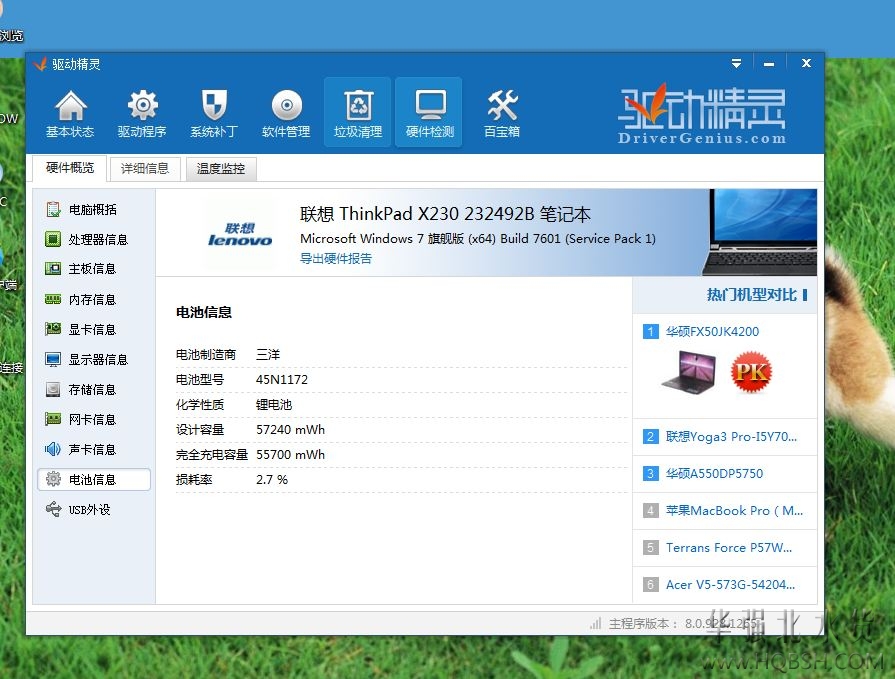Click the 热门机型对比 heading
Screen dimensions: 895x679
(x=751, y=295)
